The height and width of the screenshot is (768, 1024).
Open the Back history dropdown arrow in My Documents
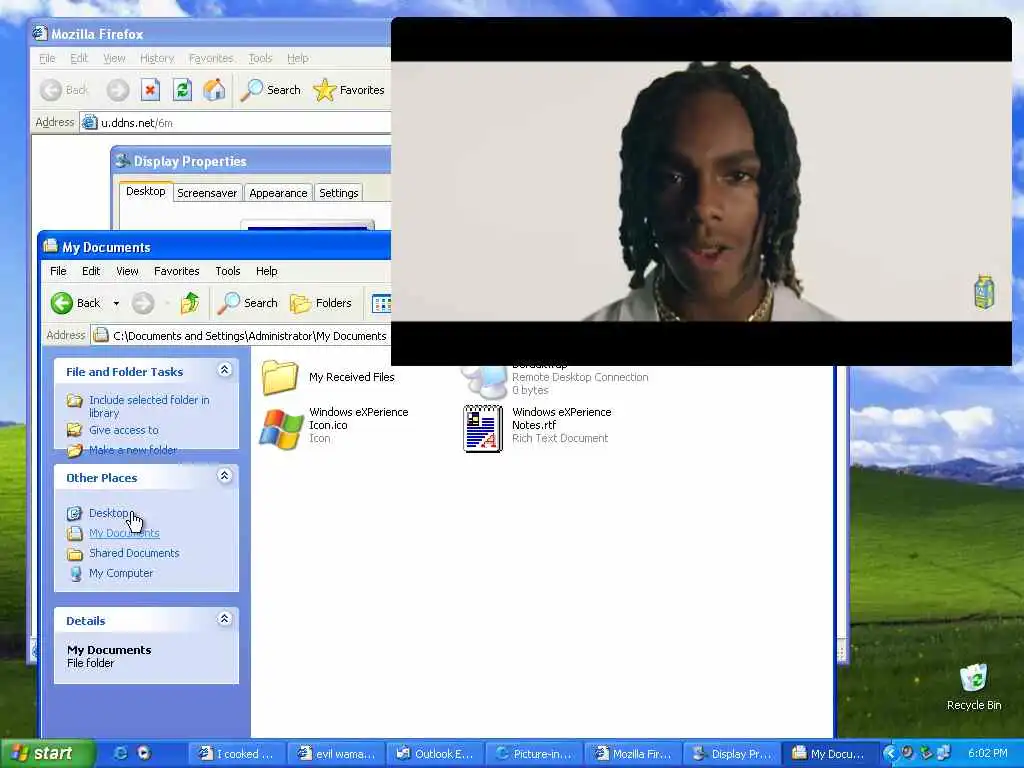point(116,304)
